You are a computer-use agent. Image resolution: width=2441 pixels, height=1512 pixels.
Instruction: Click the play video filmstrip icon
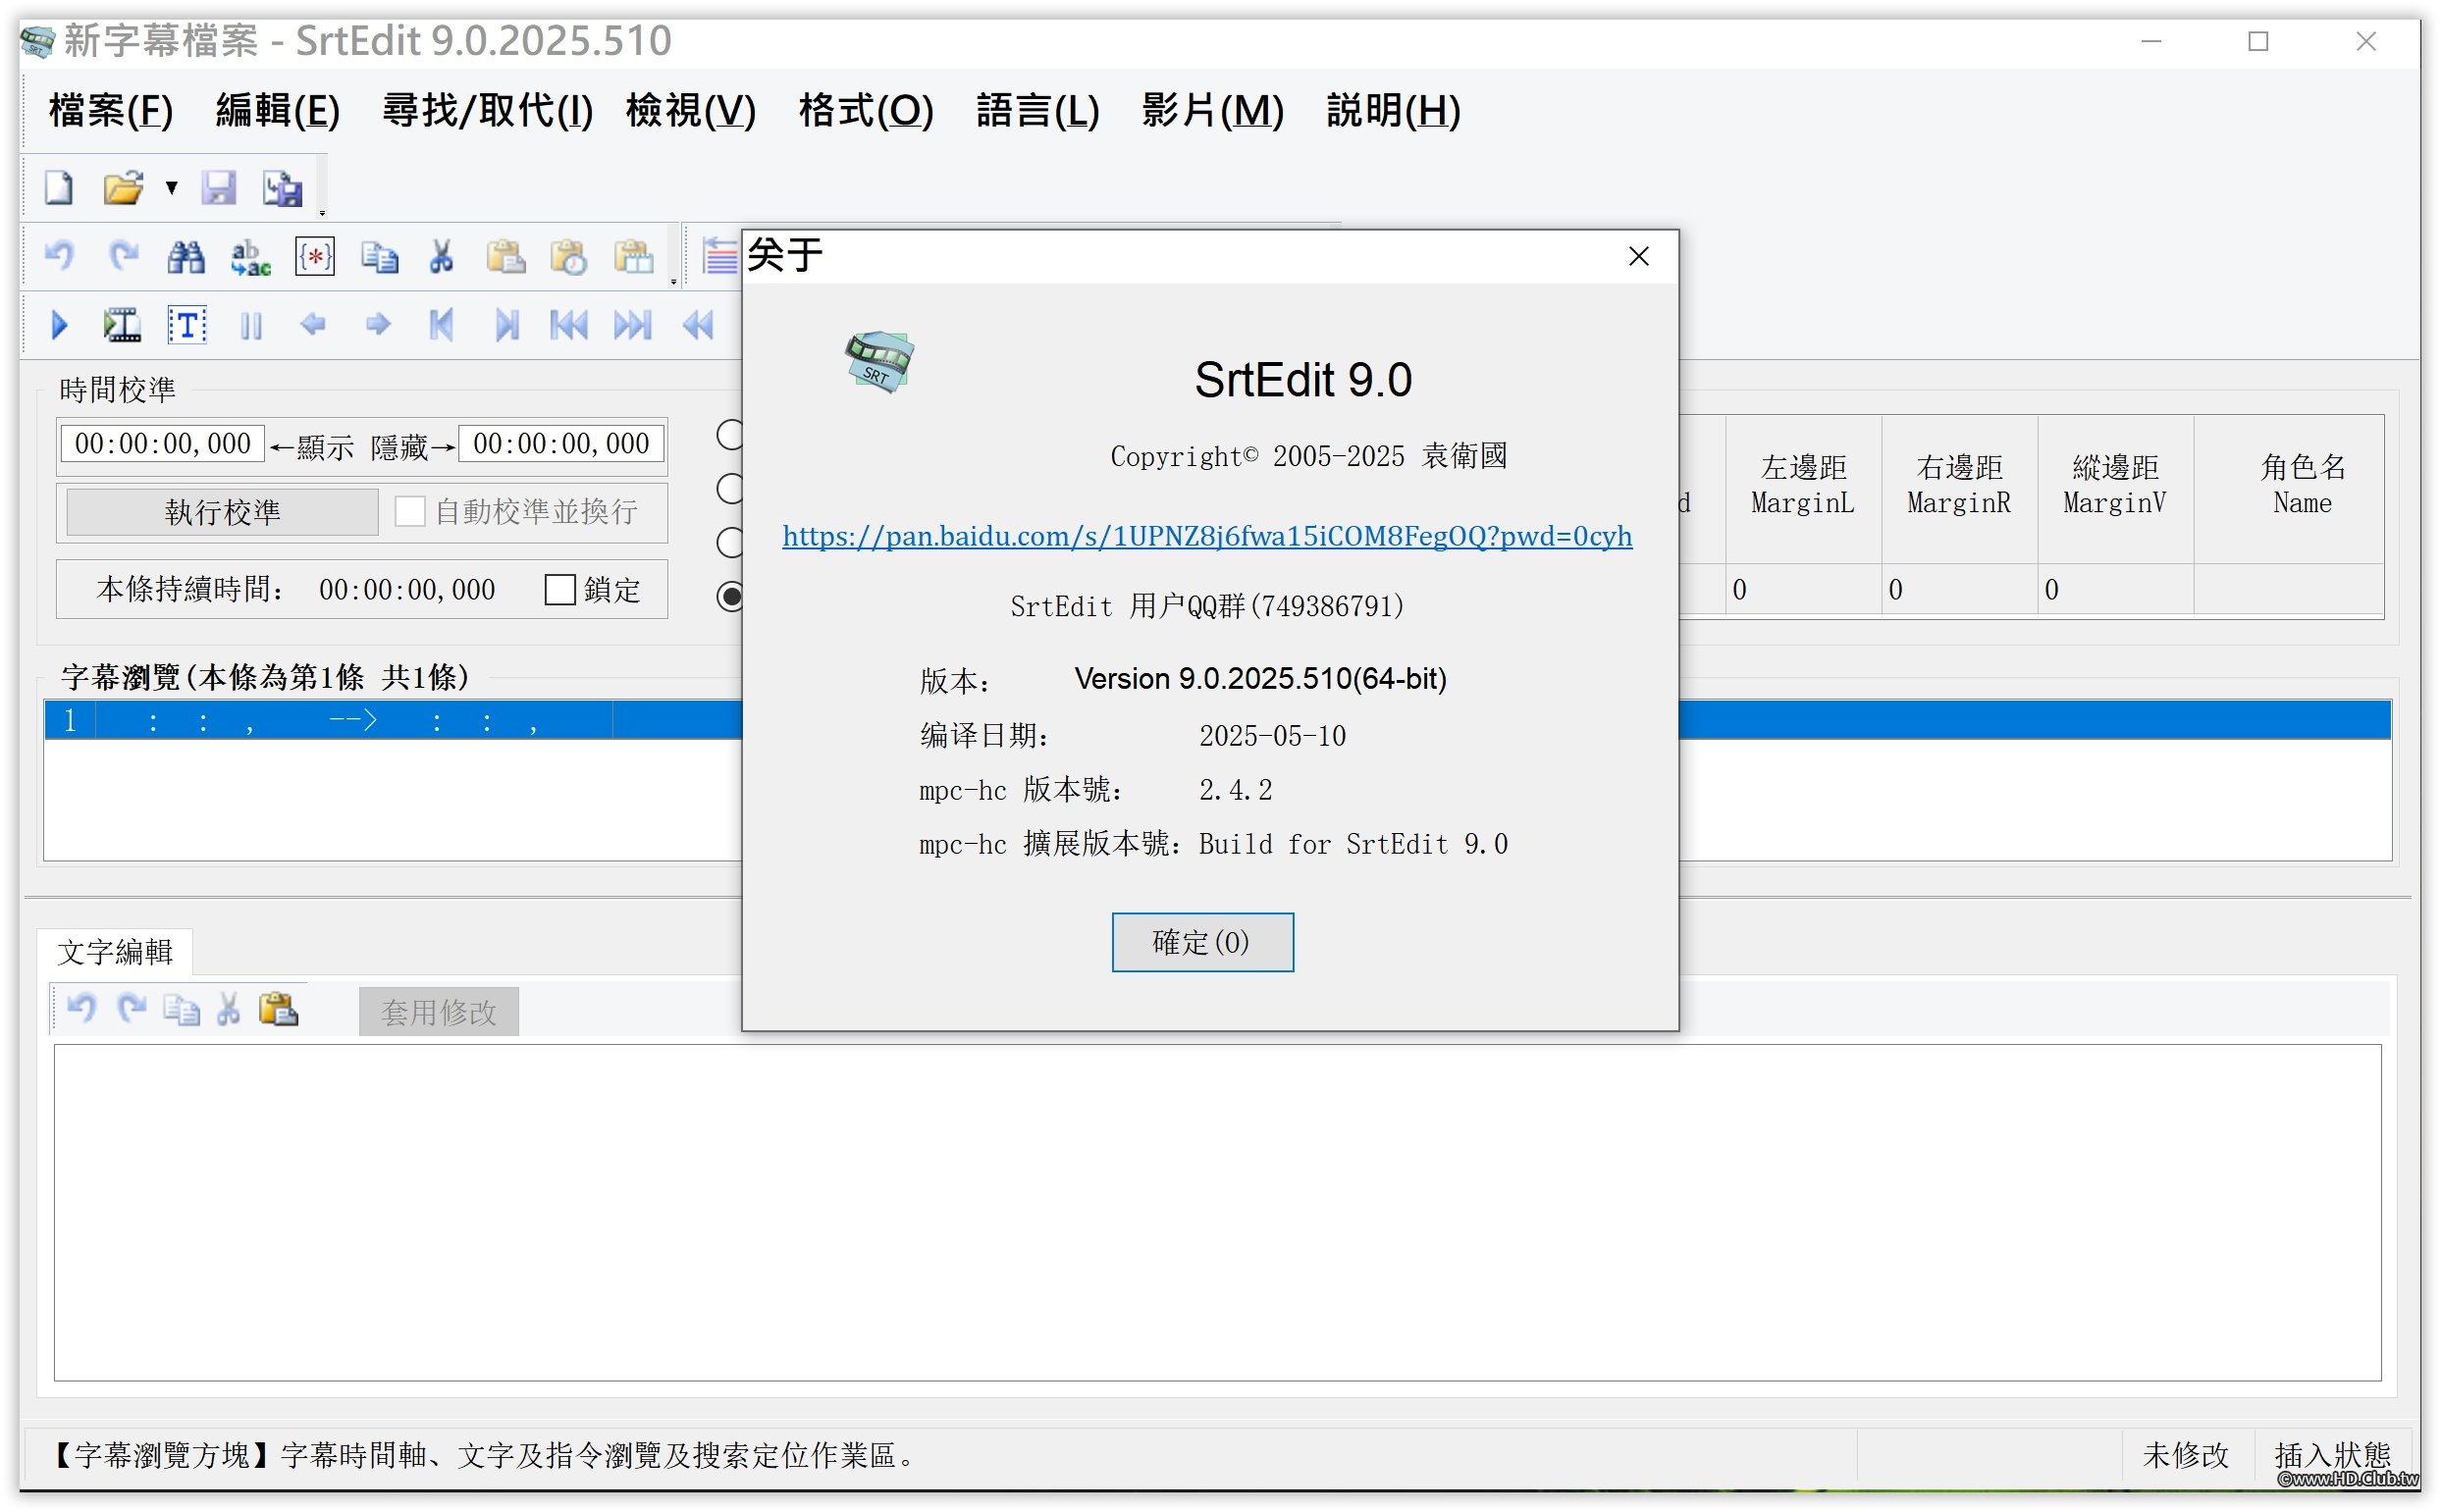point(122,325)
